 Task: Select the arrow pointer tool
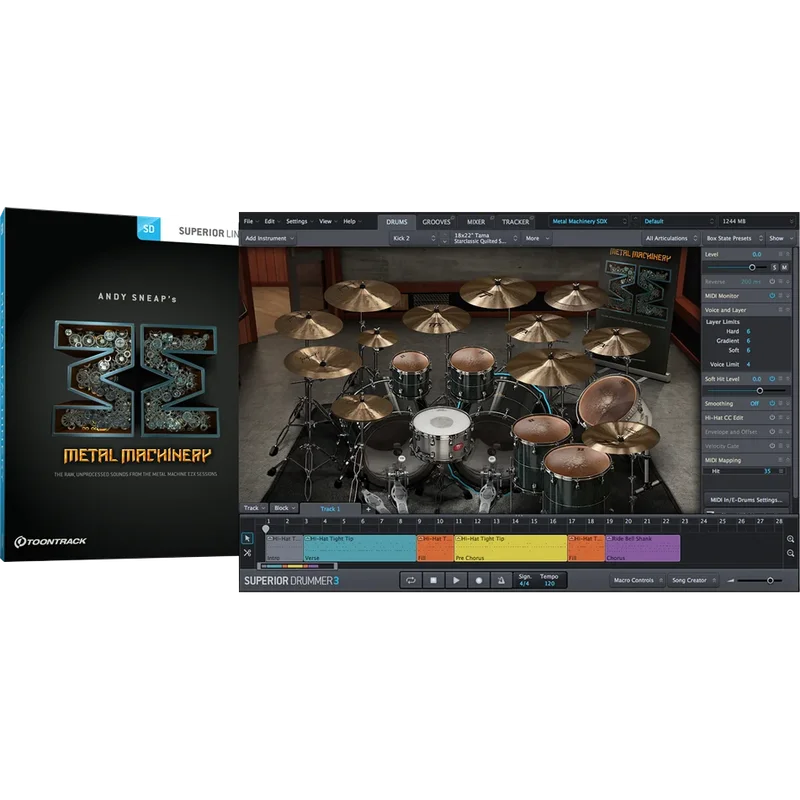(247, 539)
